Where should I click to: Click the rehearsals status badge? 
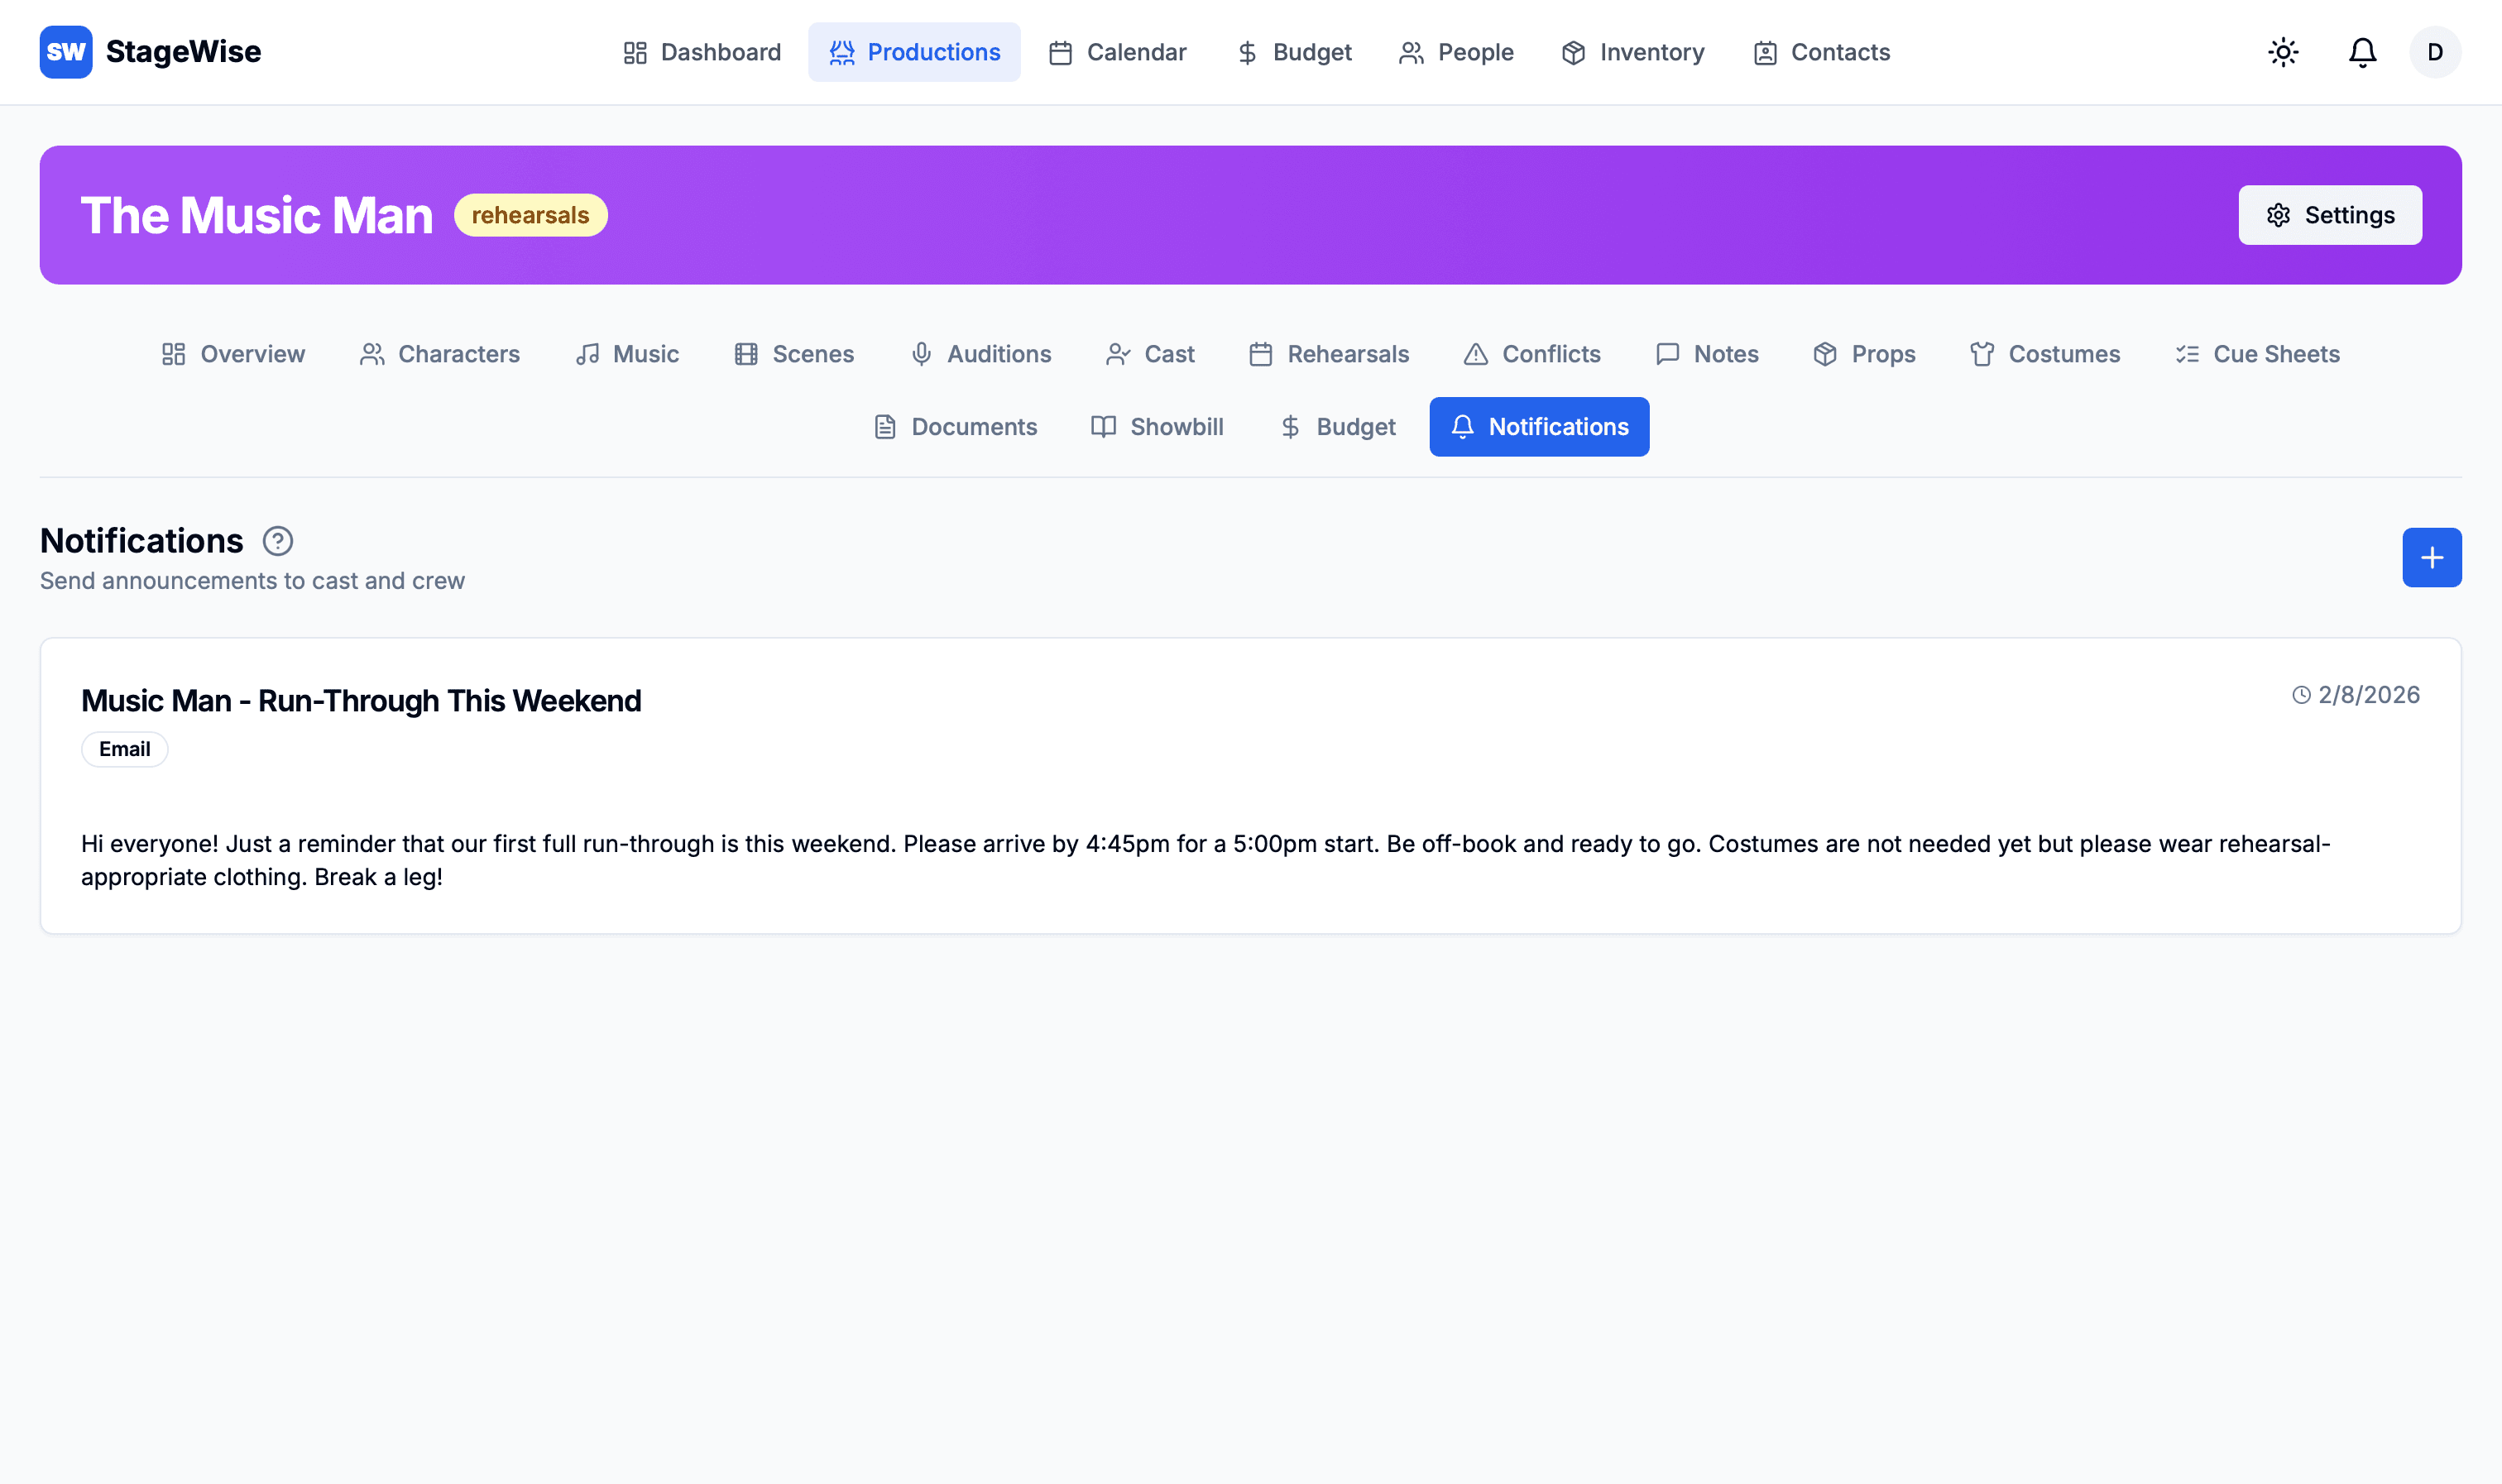[x=530, y=215]
